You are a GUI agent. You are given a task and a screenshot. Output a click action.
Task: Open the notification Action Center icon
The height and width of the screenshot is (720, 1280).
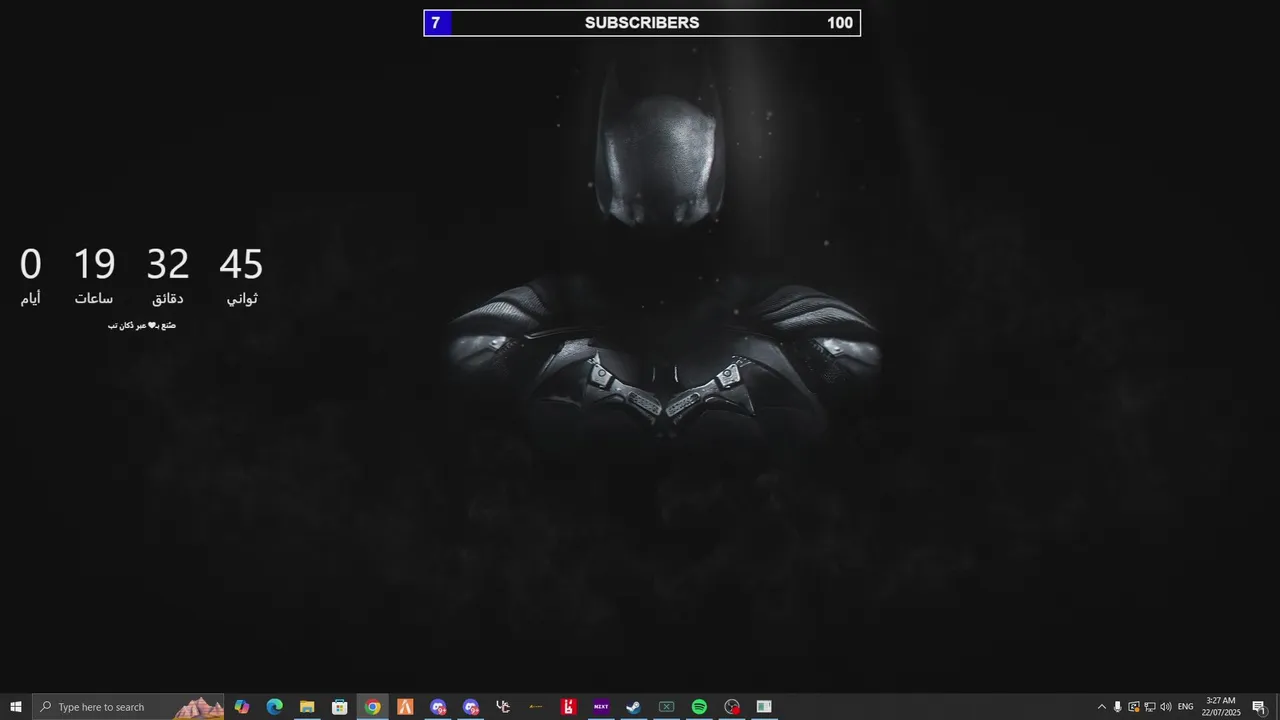(1259, 707)
